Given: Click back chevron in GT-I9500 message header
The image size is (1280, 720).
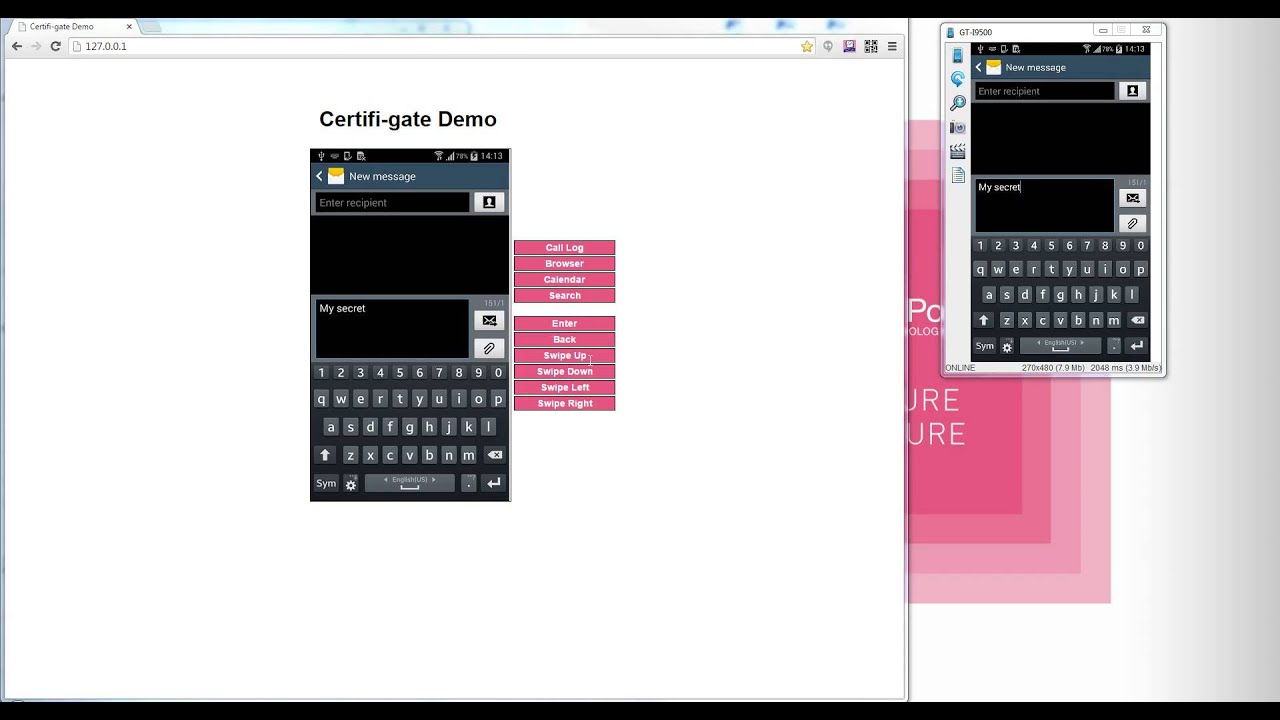Looking at the screenshot, I should [x=979, y=67].
